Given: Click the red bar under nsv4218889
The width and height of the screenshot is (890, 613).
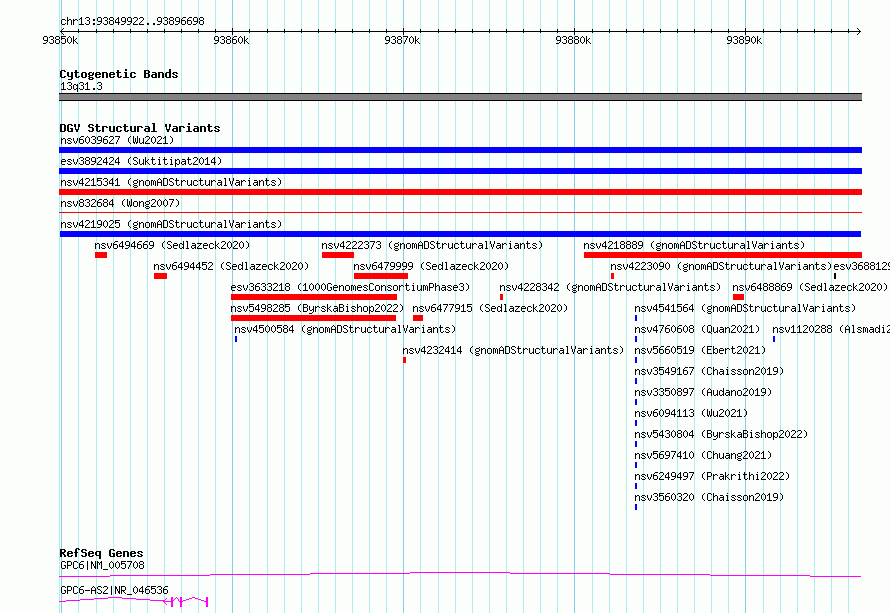Looking at the screenshot, I should (x=723, y=255).
